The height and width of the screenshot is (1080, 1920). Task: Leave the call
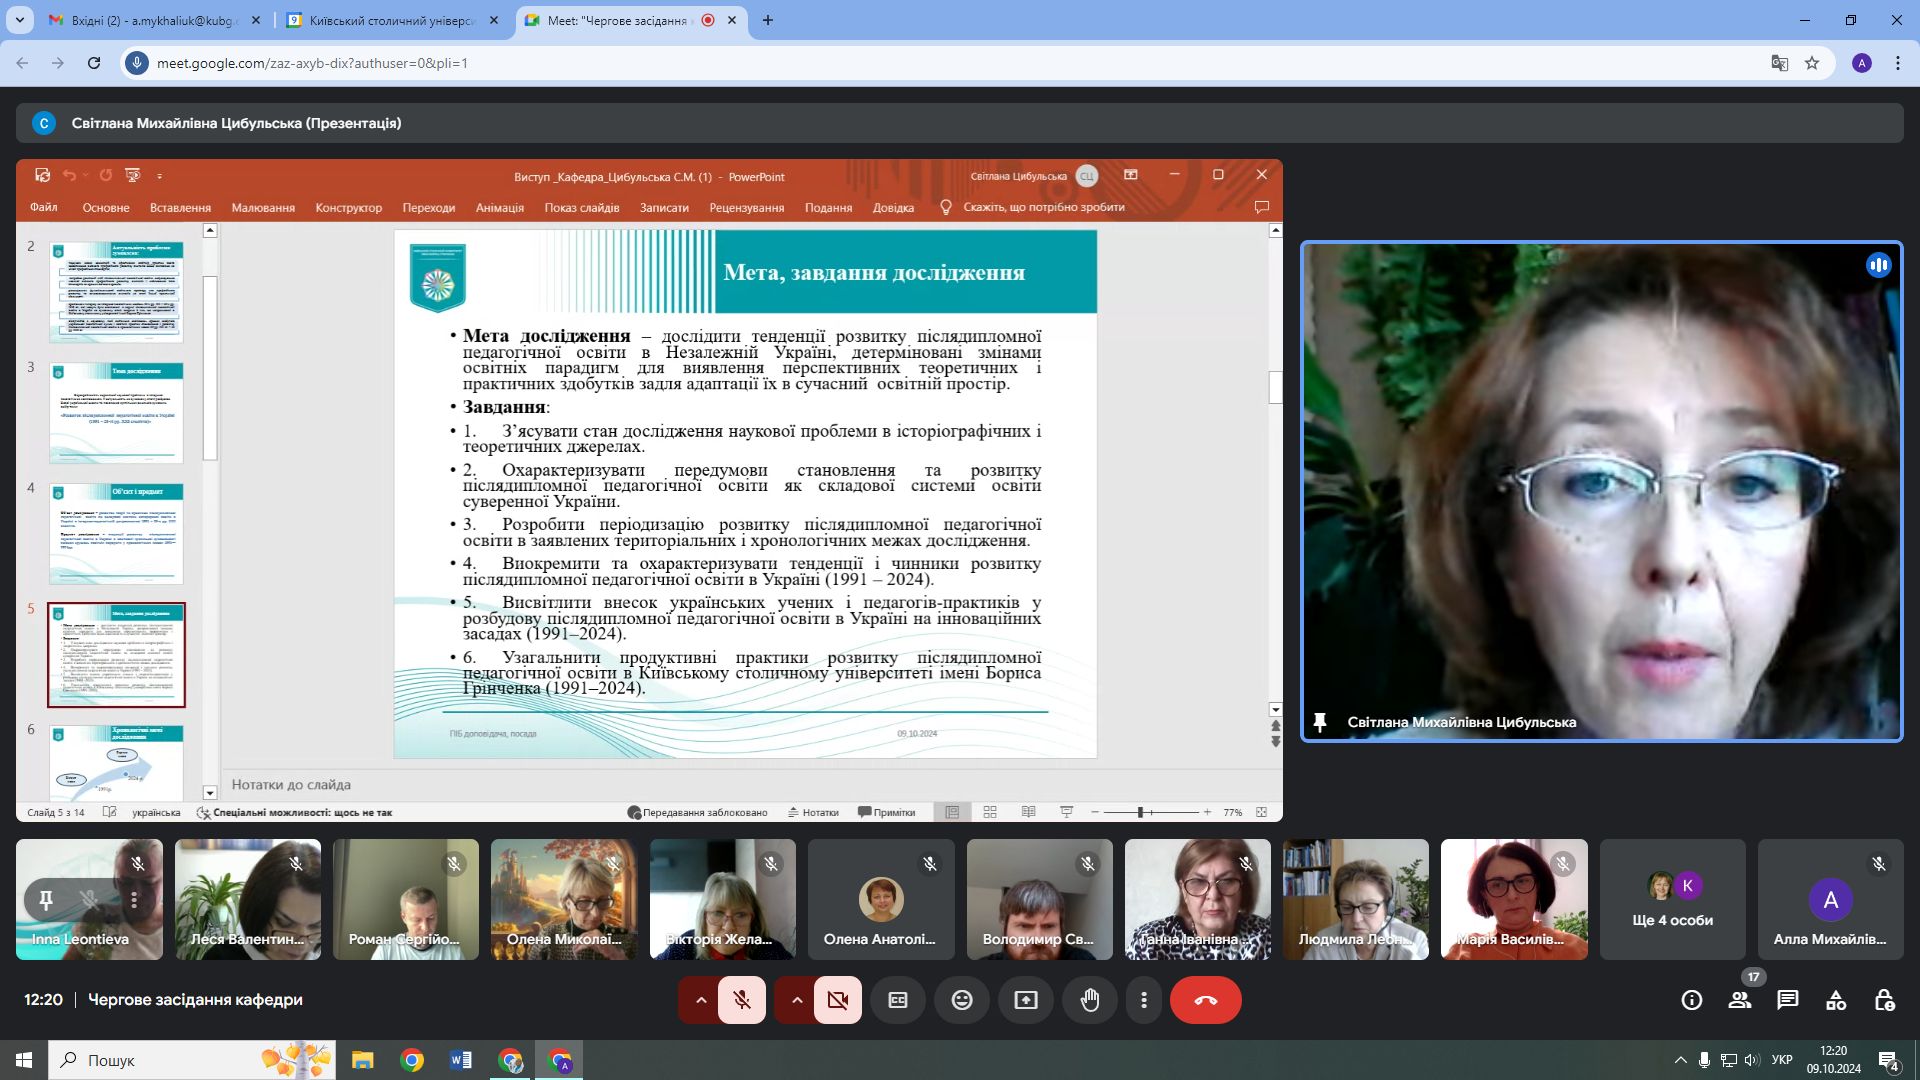pyautogui.click(x=1205, y=1000)
